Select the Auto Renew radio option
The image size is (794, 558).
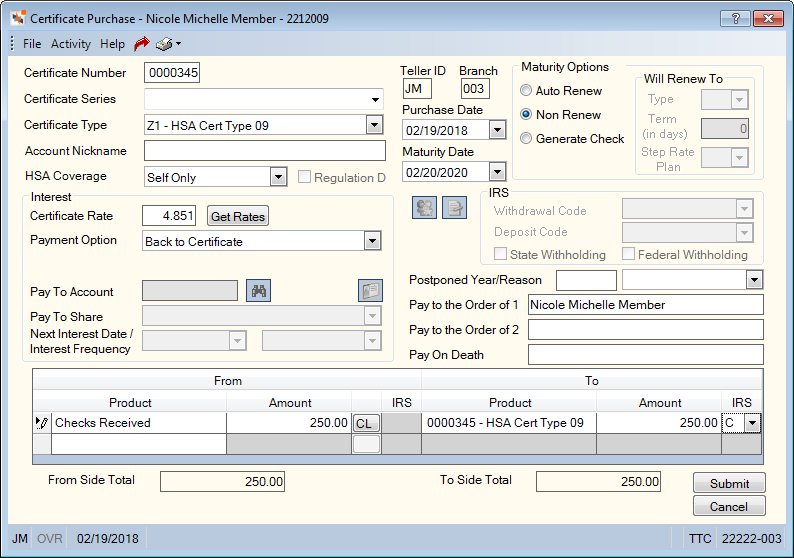(x=526, y=91)
